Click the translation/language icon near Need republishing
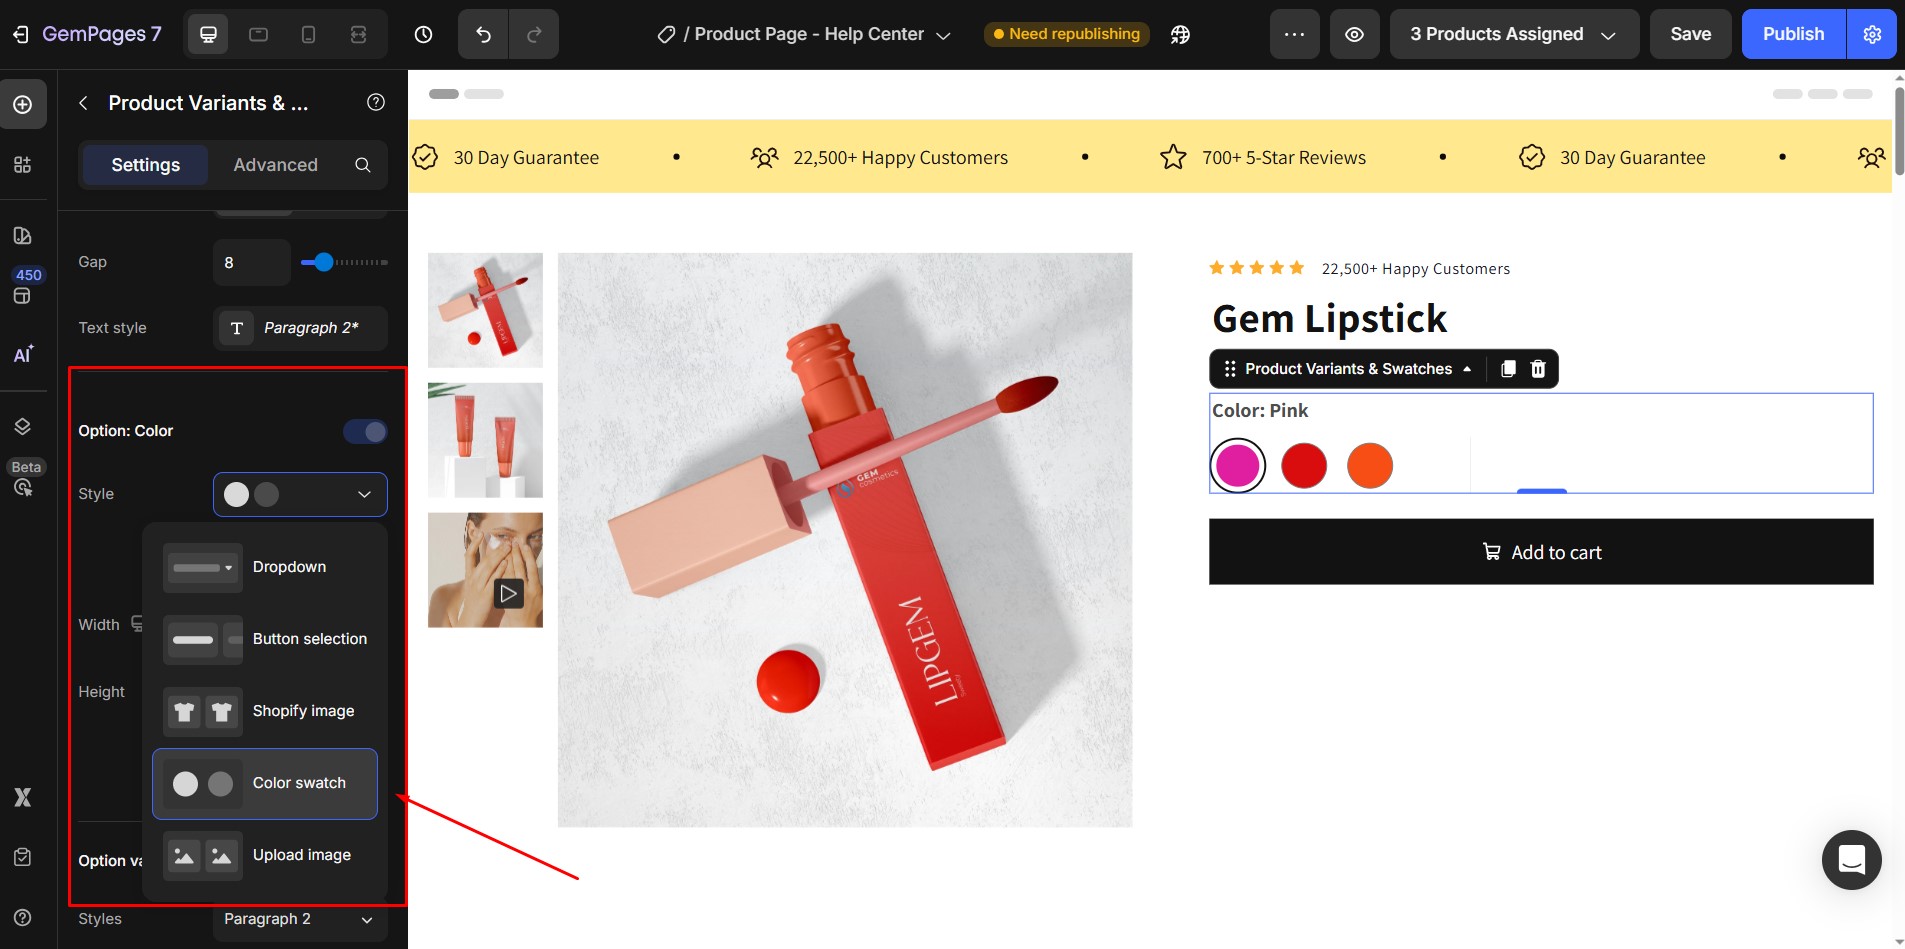1905x949 pixels. pyautogui.click(x=1180, y=33)
